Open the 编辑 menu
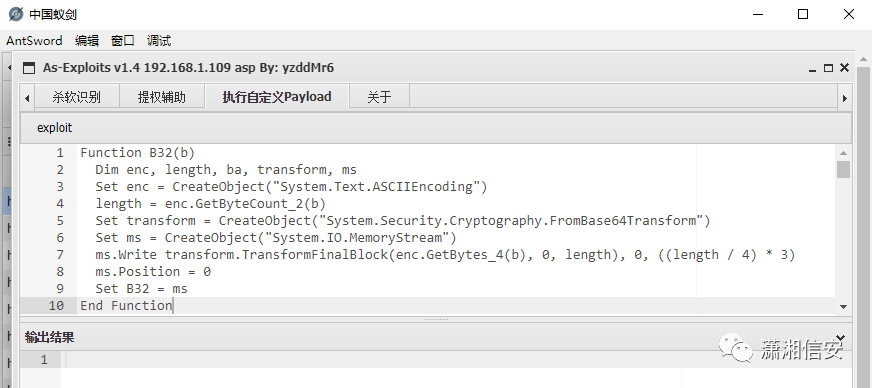Viewport: 872px width, 388px height. pos(87,41)
